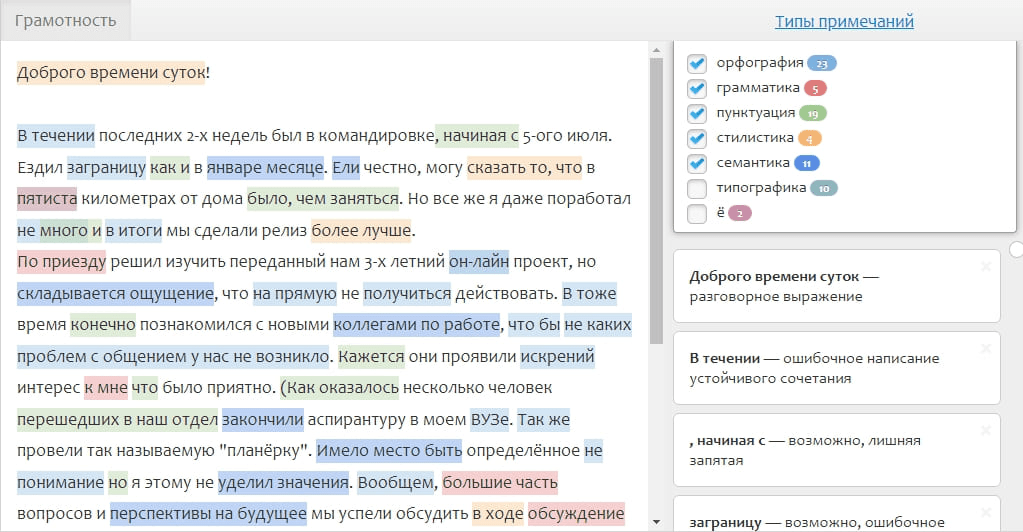
Task: Click highlighted word "Вообщем"
Action: pyautogui.click(x=395, y=482)
